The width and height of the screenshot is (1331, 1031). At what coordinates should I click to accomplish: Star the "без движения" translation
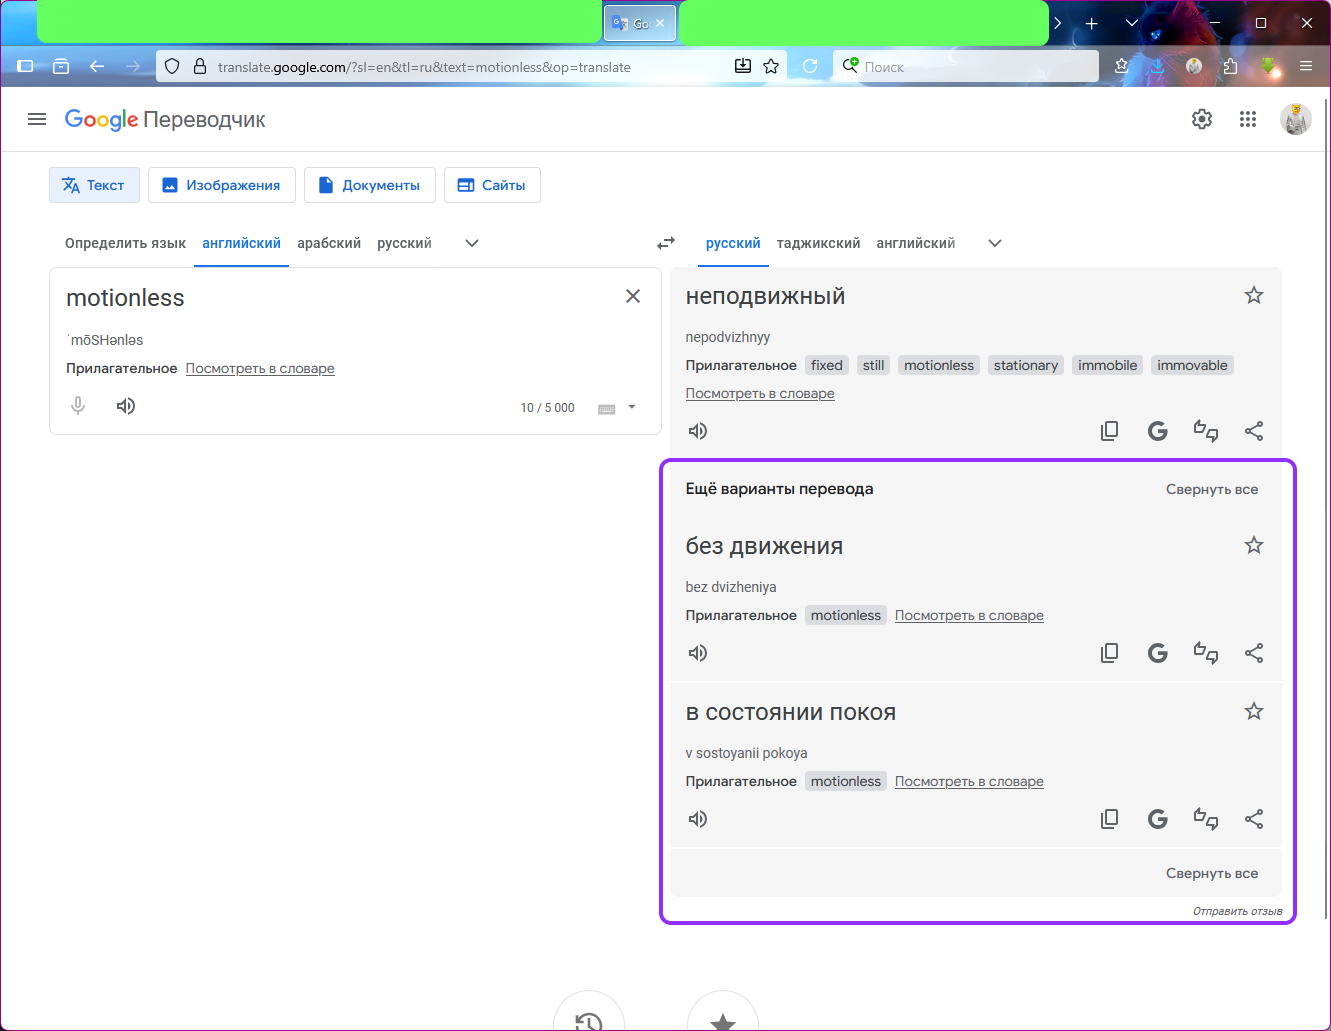tap(1254, 545)
